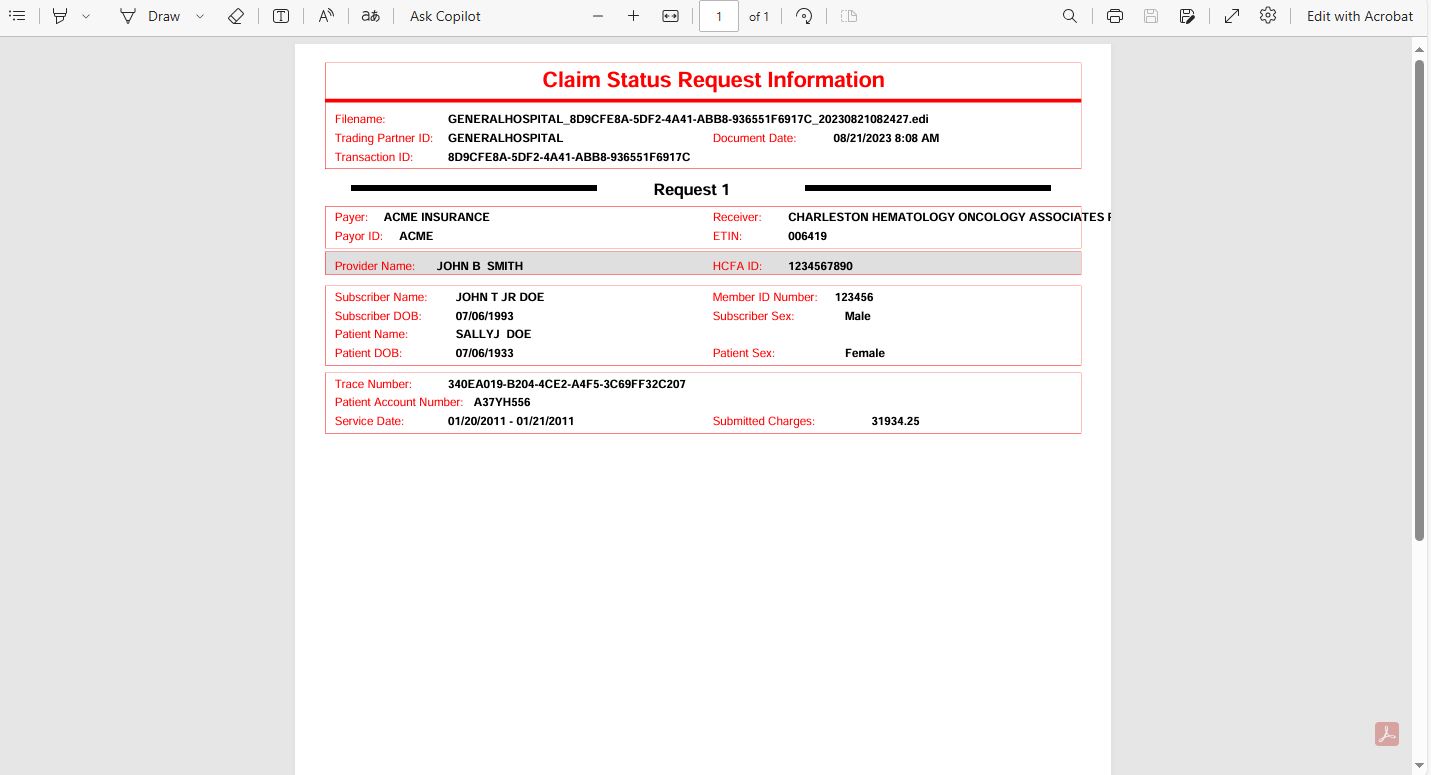Click the Save as icon
Viewport: 1431px width, 775px height.
(x=1187, y=16)
